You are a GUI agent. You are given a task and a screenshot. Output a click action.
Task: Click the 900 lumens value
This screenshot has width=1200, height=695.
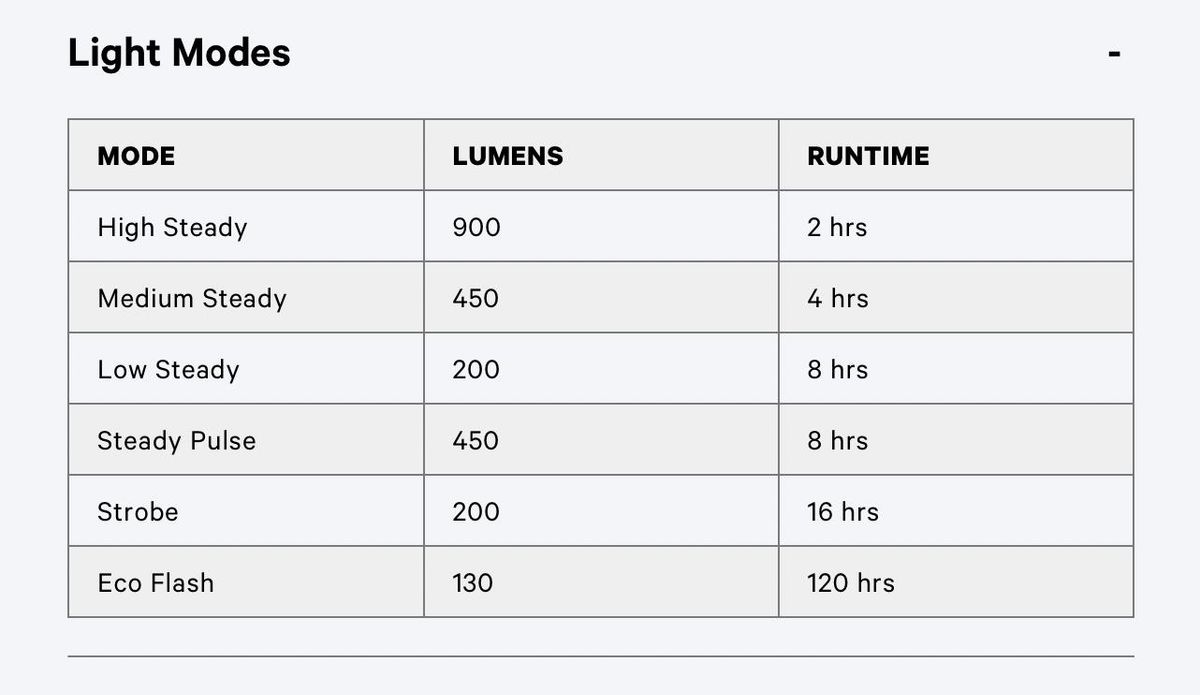[x=476, y=228]
